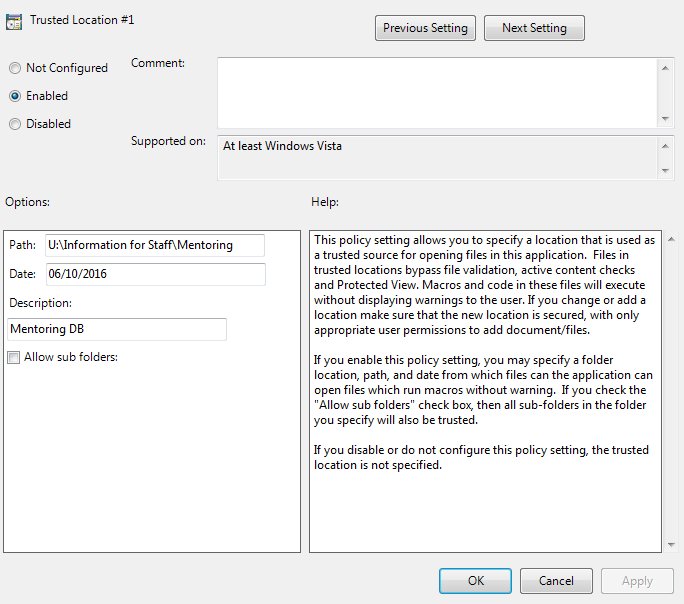Click the Supported on scroll up arrow
Viewport: 684px width, 604px height.
[665, 145]
